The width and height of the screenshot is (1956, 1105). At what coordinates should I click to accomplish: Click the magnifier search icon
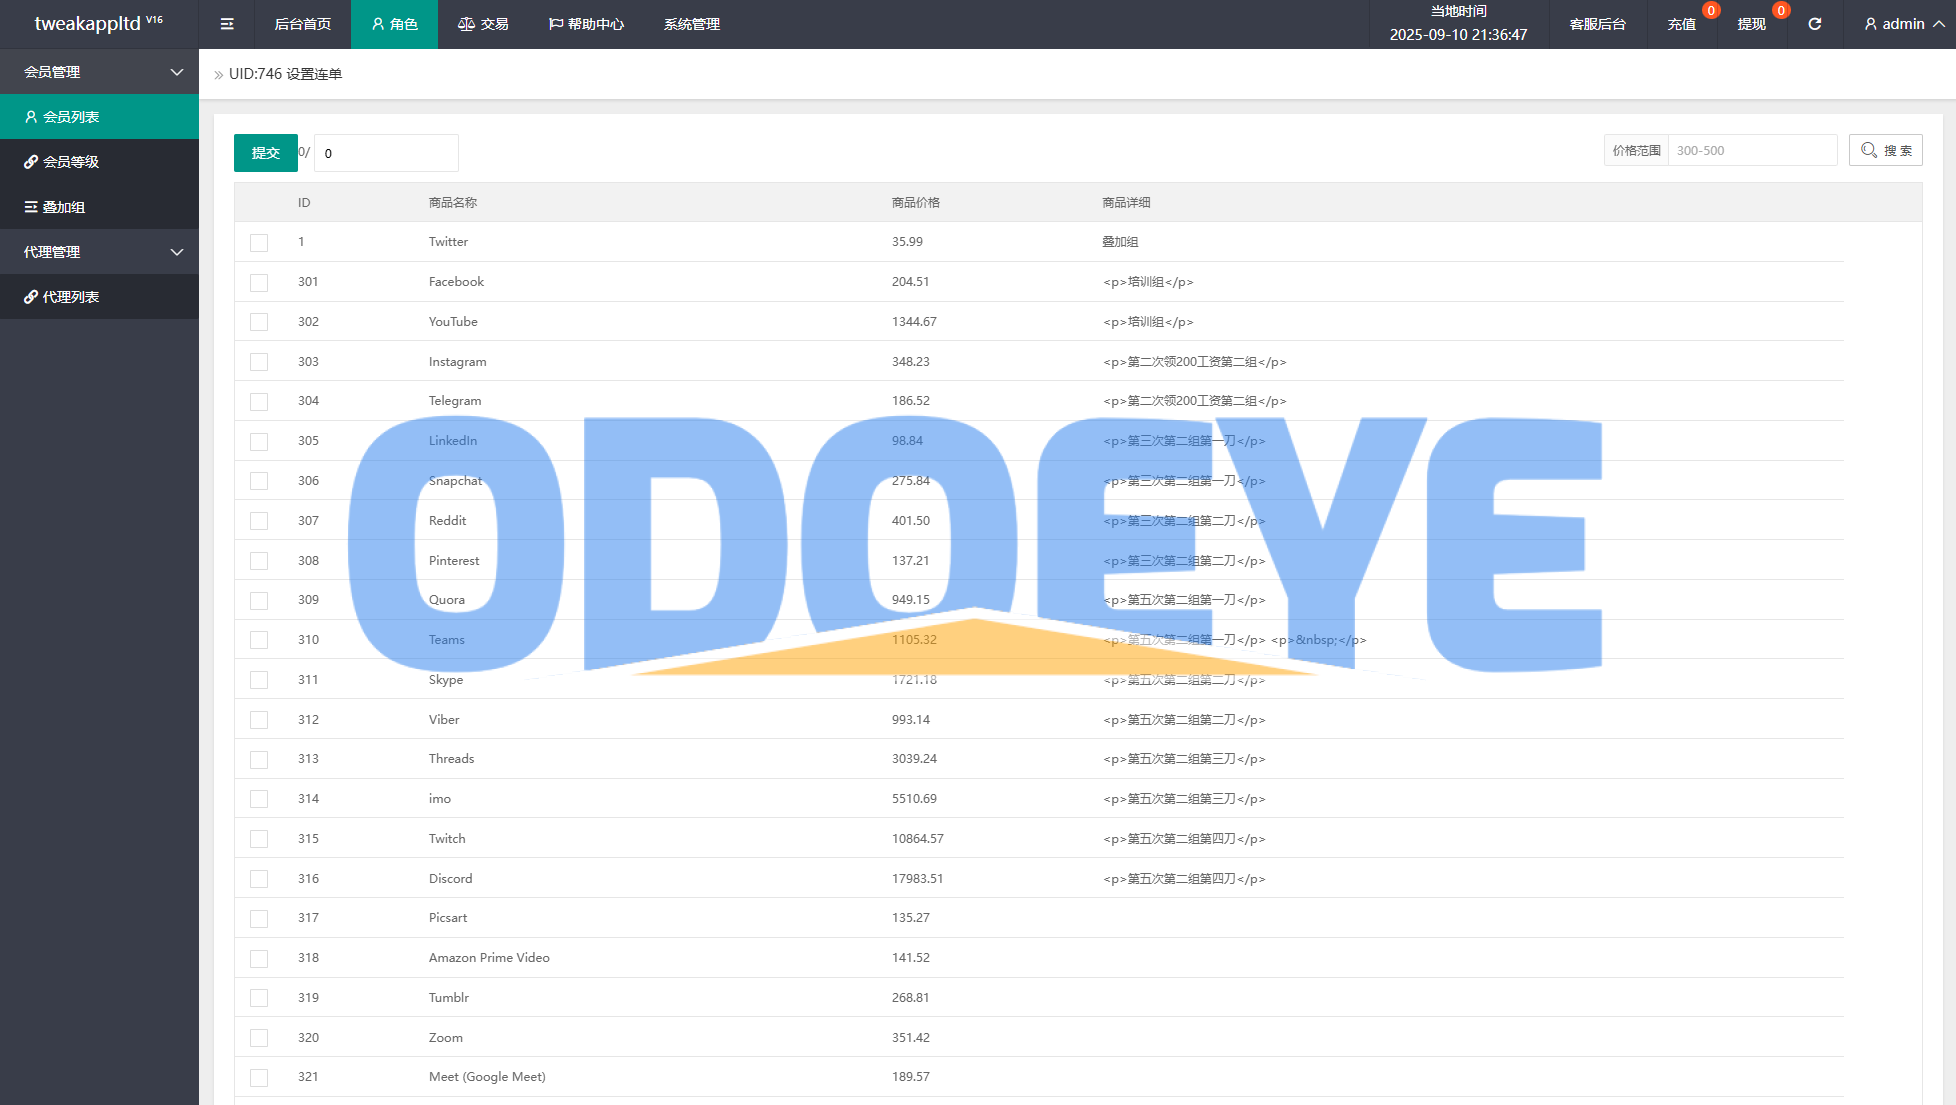[1868, 151]
